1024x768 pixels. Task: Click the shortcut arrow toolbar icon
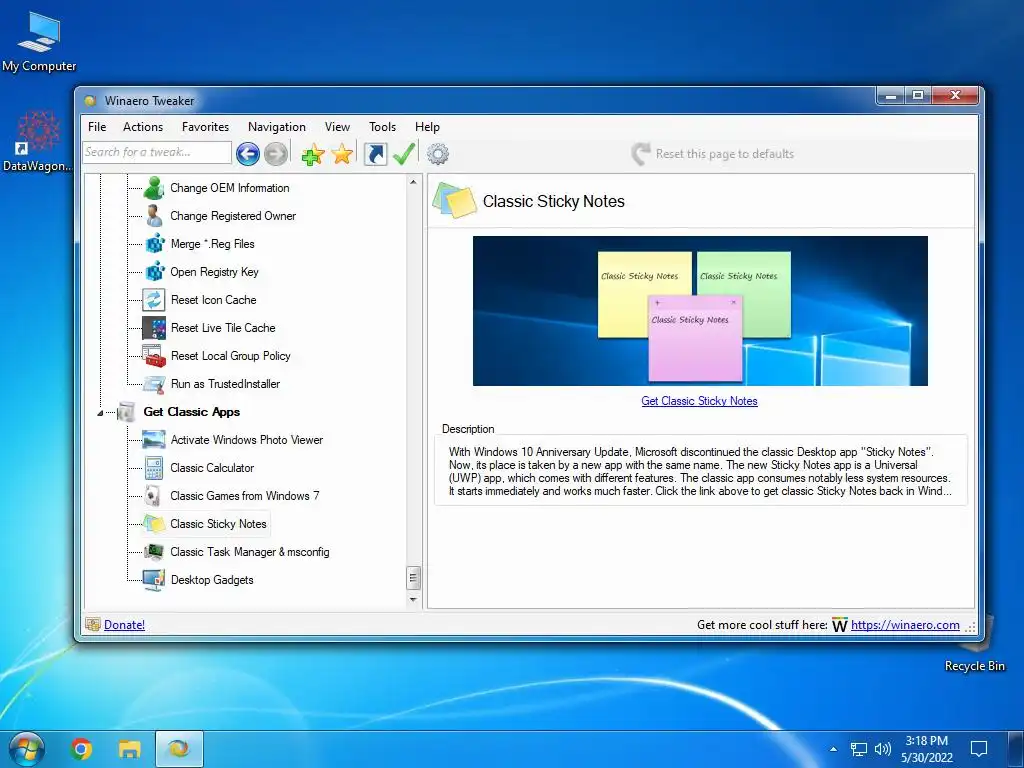(x=375, y=154)
